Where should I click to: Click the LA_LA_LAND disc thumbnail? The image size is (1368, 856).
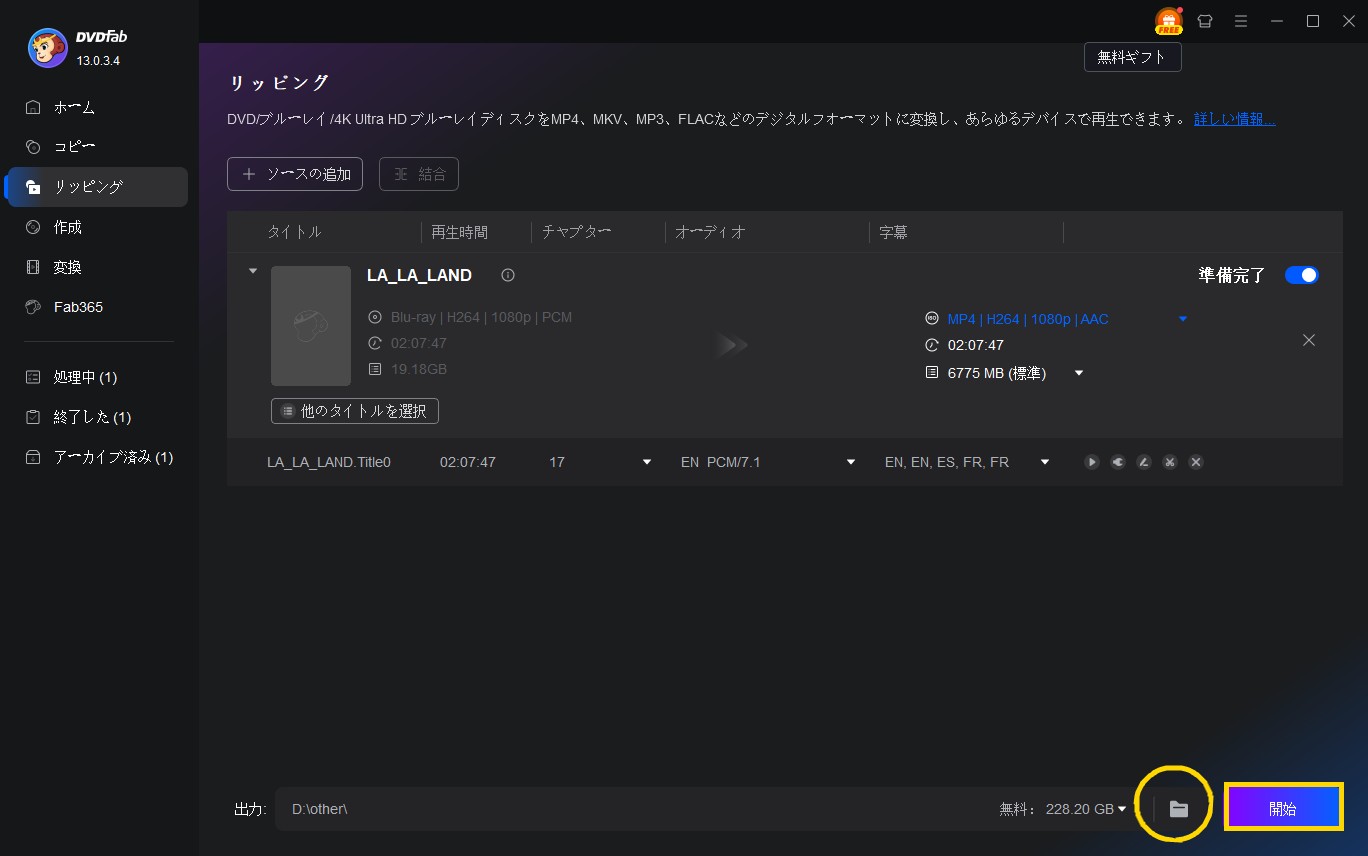311,326
